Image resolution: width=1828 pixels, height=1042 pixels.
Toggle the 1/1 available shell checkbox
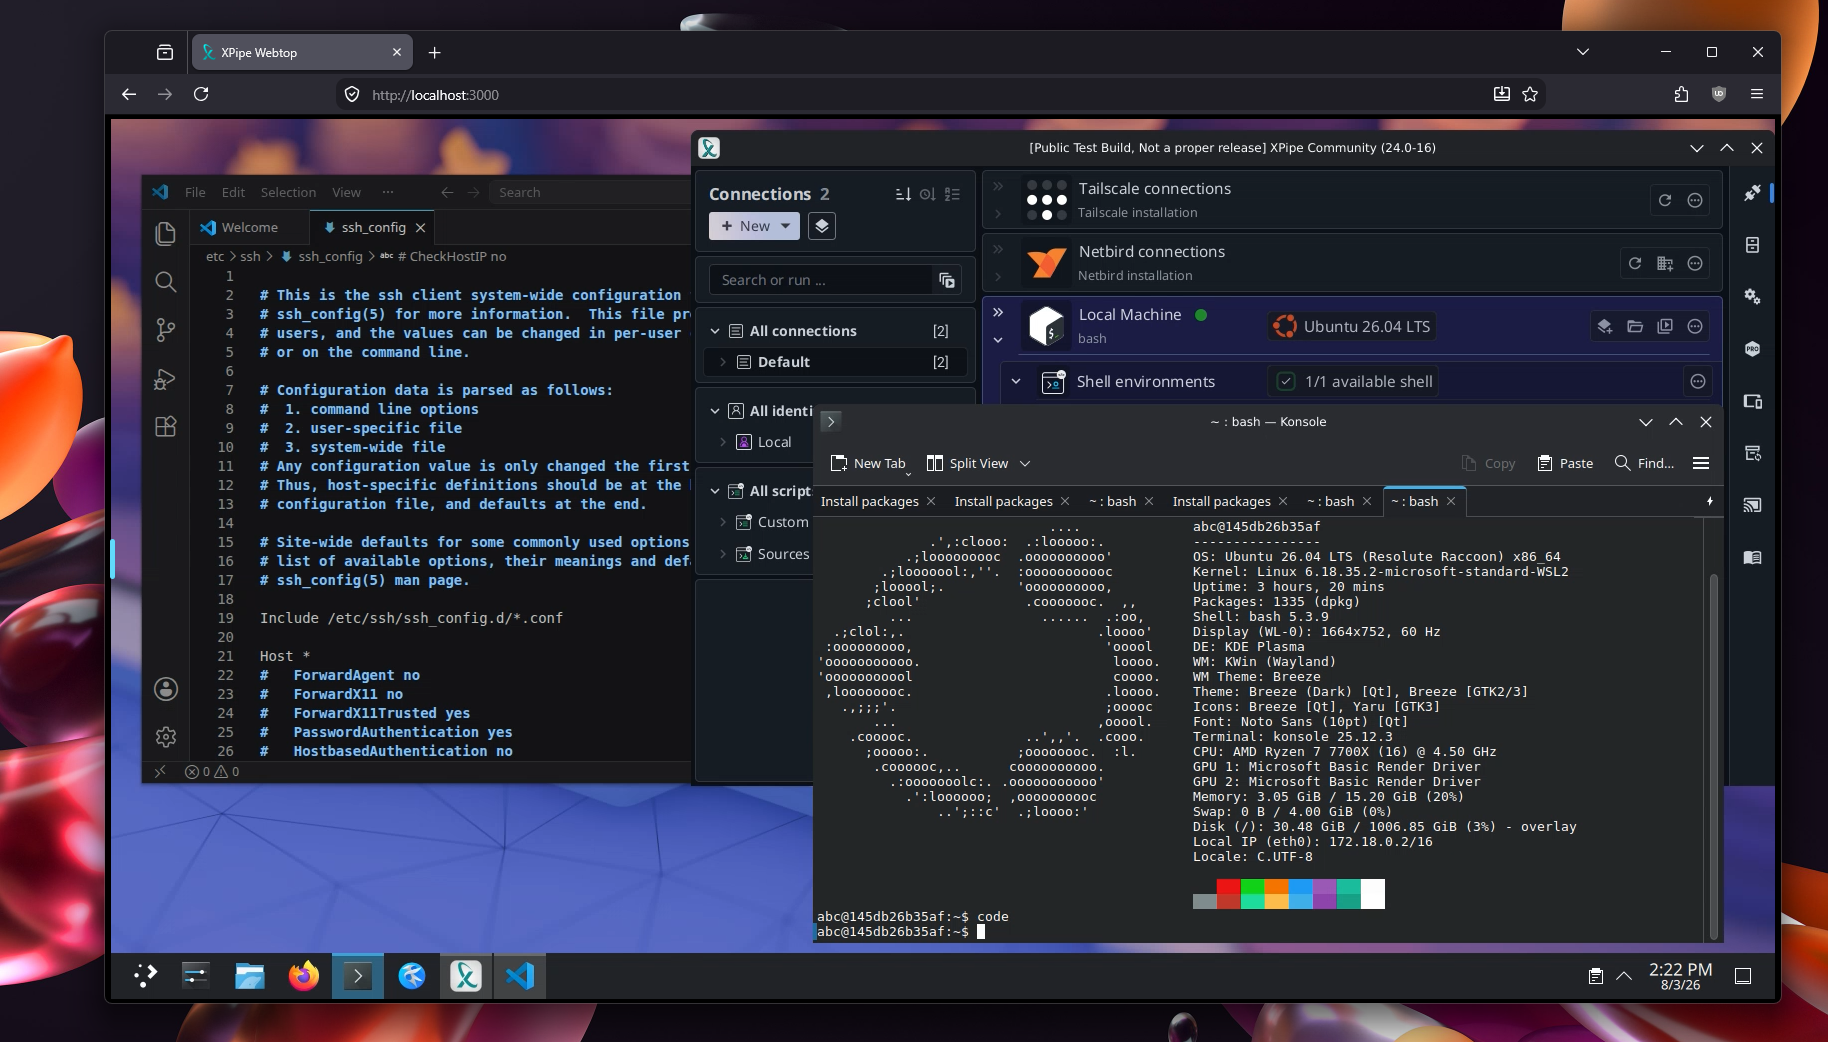(x=1287, y=381)
